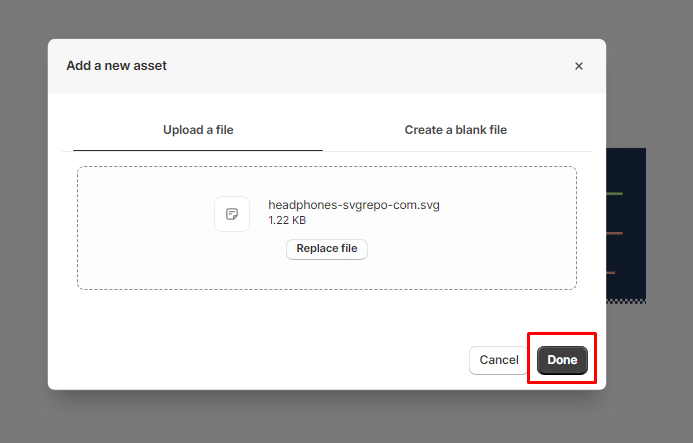
Task: Click Cancel to discard the upload
Action: pyautogui.click(x=498, y=360)
